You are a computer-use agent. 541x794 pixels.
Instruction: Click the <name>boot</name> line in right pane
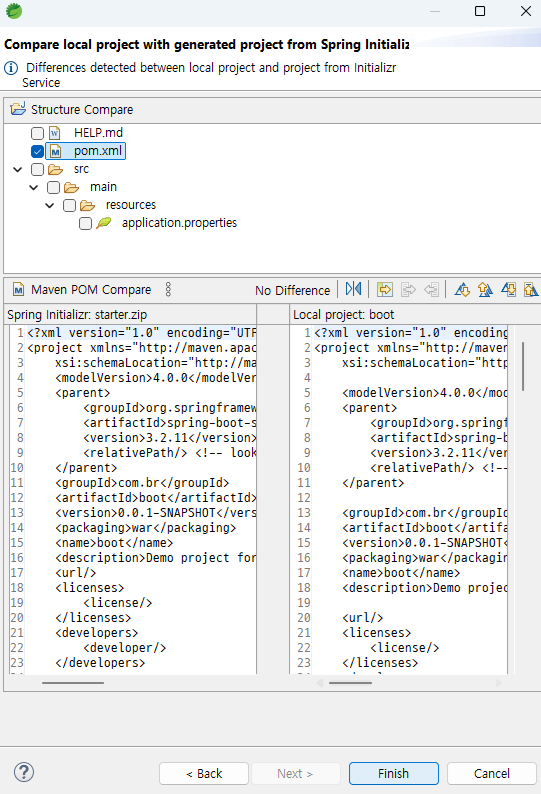[x=401, y=573]
